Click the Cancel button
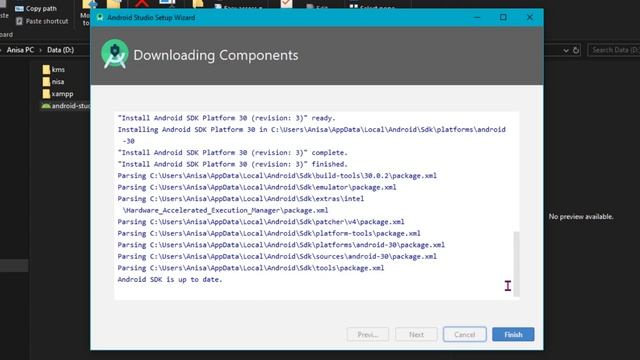640x360 pixels. [464, 334]
